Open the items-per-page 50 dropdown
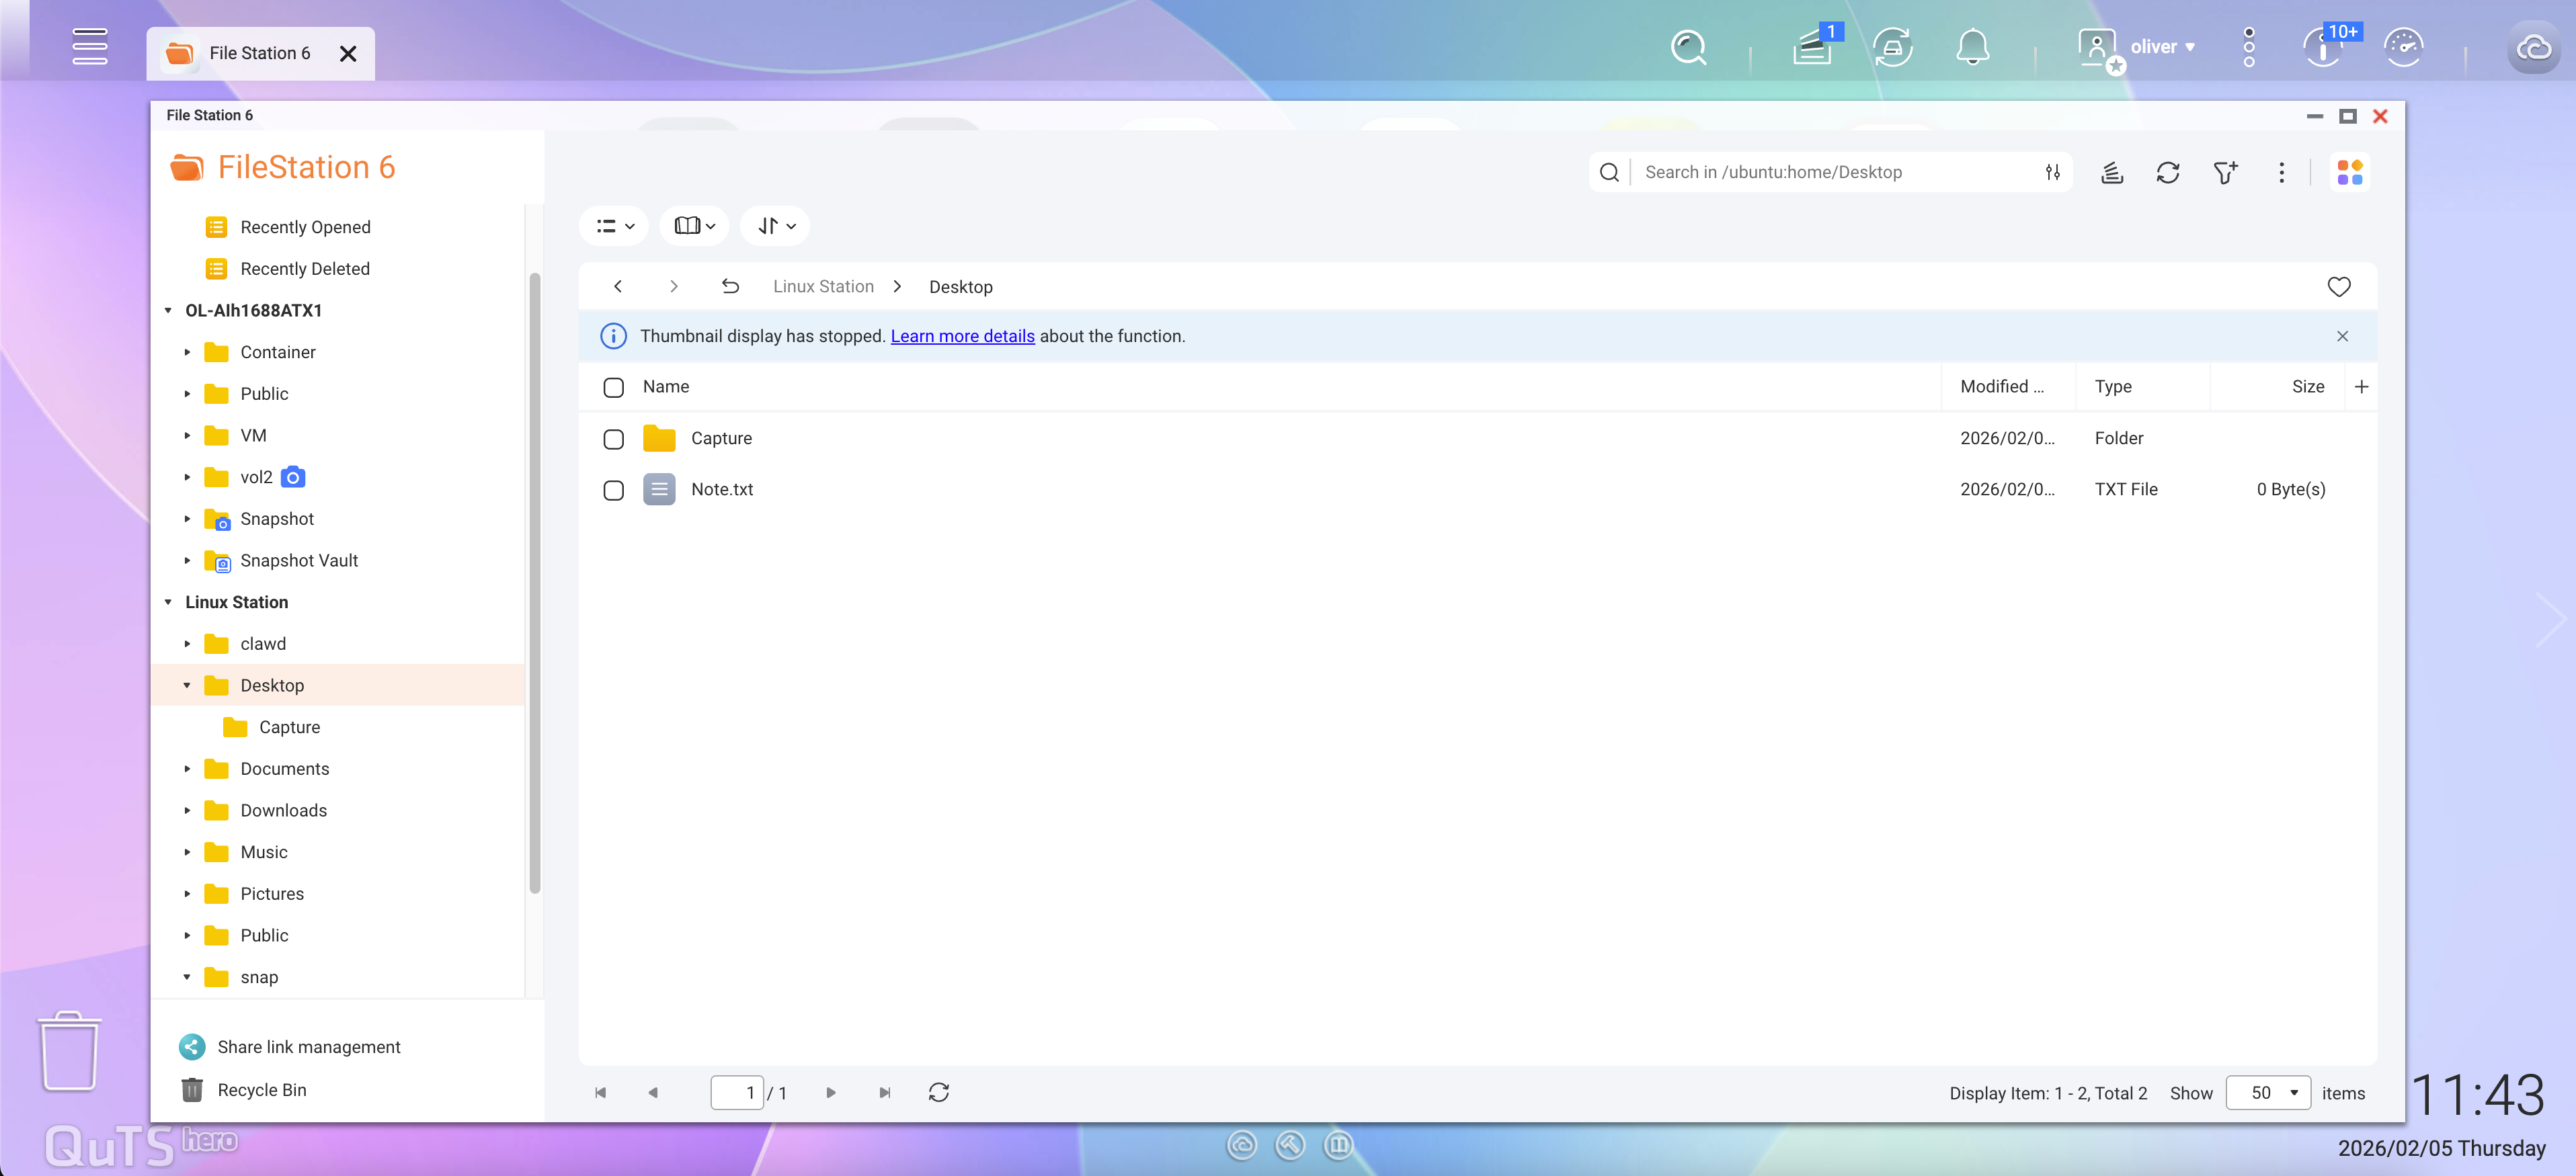2576x1176 pixels. point(2268,1093)
